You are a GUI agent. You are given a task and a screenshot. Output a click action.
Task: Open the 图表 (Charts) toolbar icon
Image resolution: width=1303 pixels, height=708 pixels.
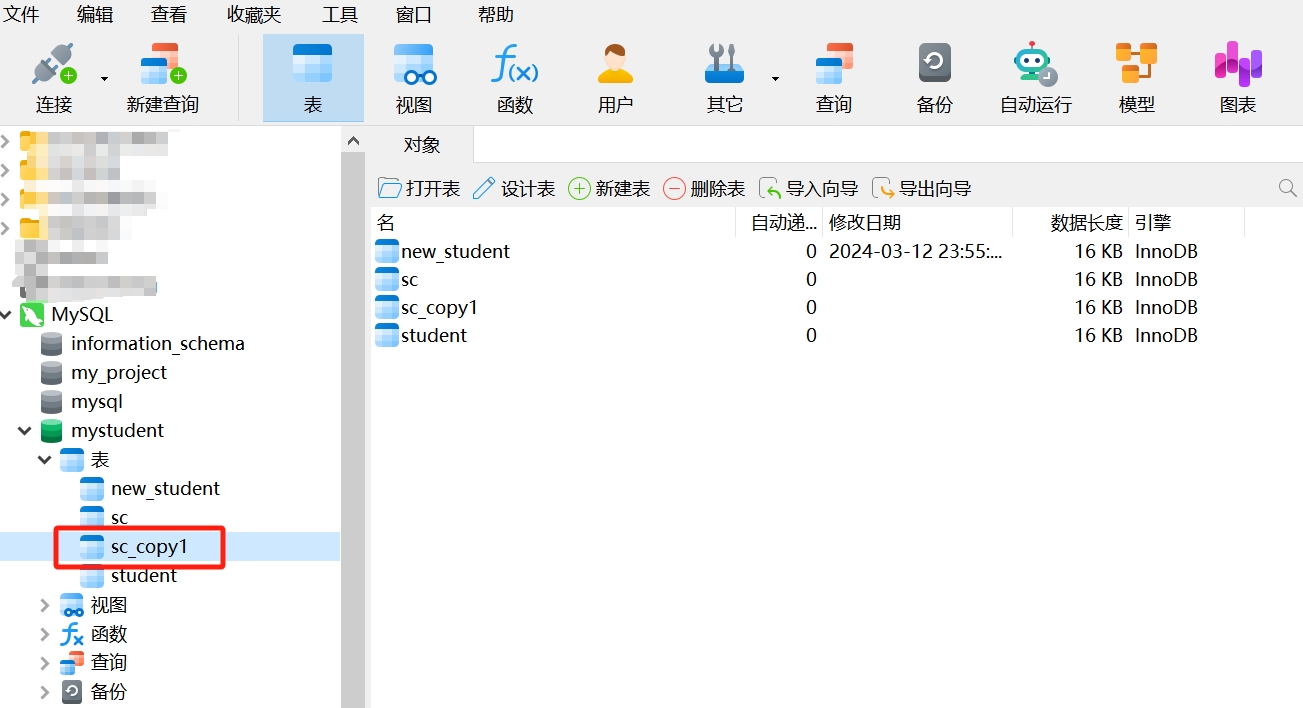(x=1238, y=66)
